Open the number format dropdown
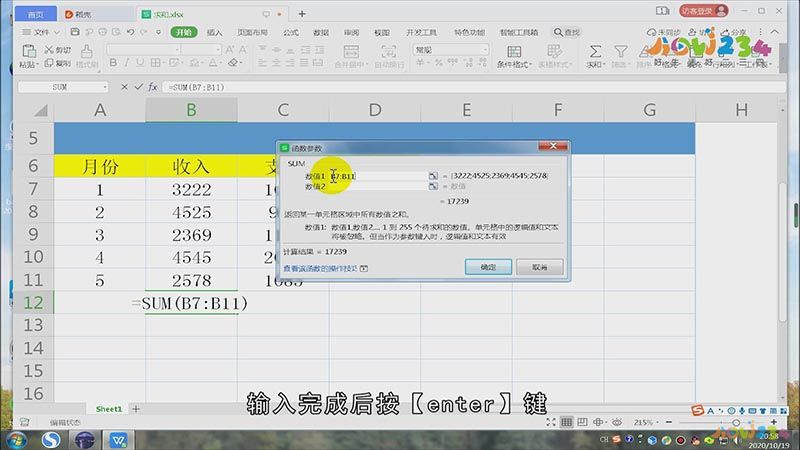The image size is (800, 450). click(x=484, y=49)
